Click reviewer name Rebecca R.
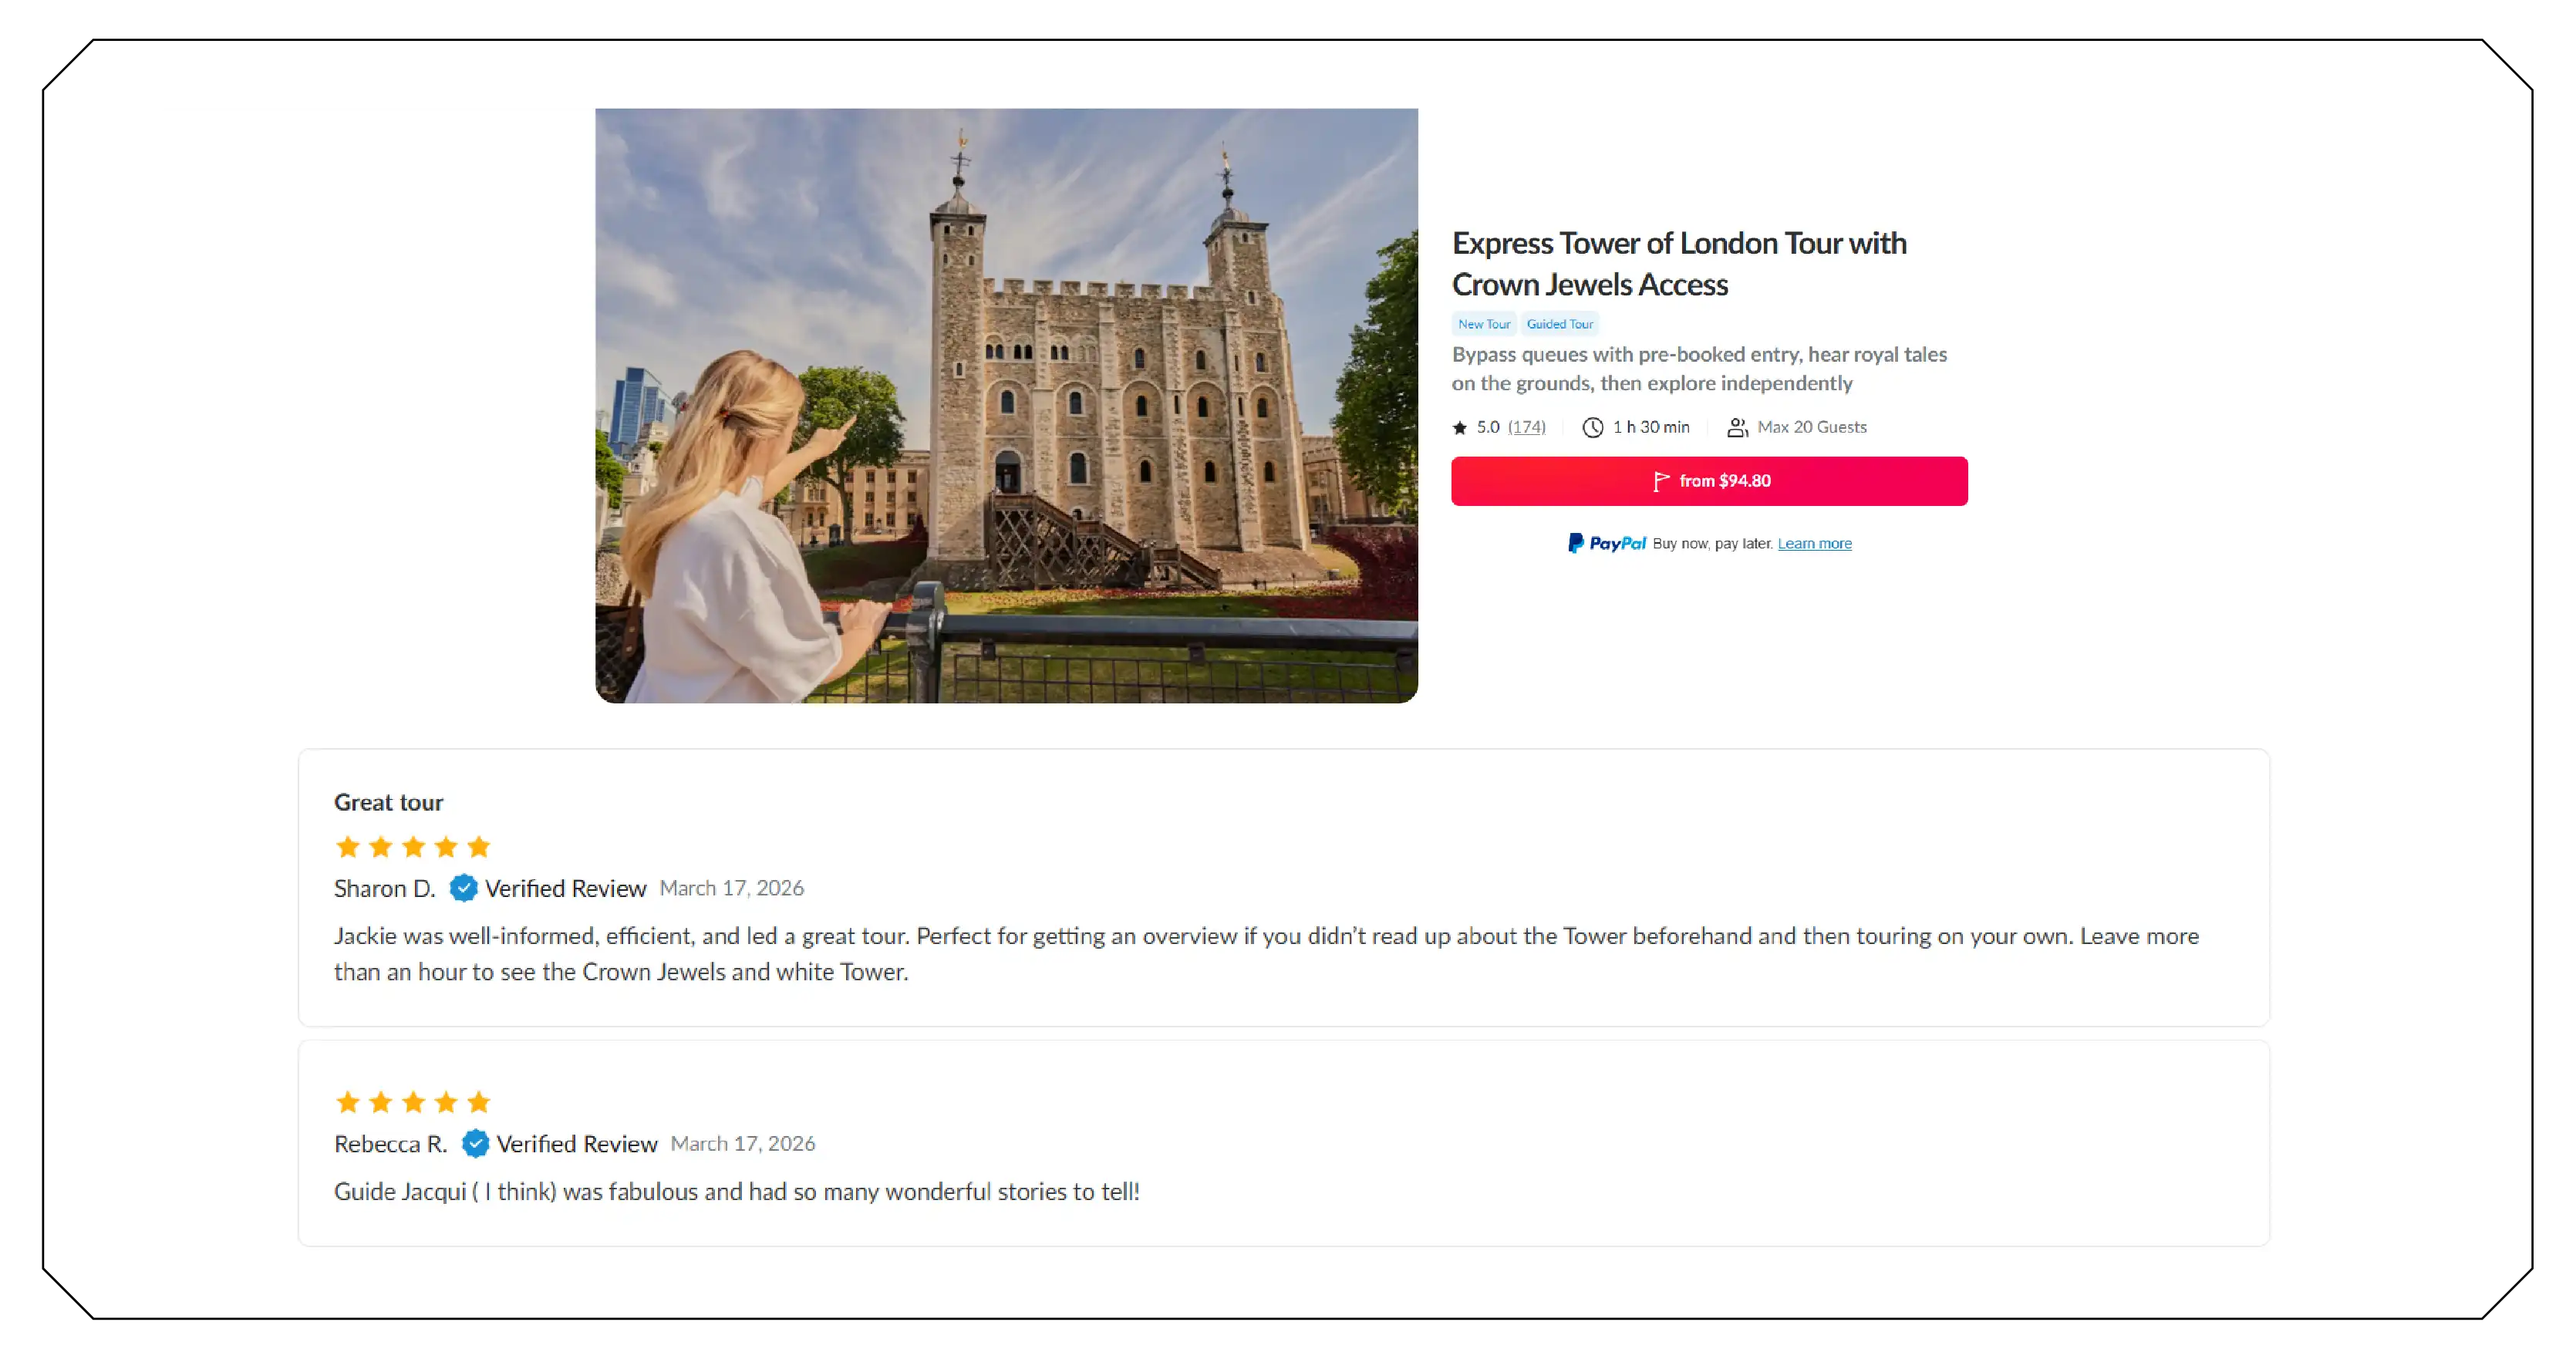 pyautogui.click(x=390, y=1143)
